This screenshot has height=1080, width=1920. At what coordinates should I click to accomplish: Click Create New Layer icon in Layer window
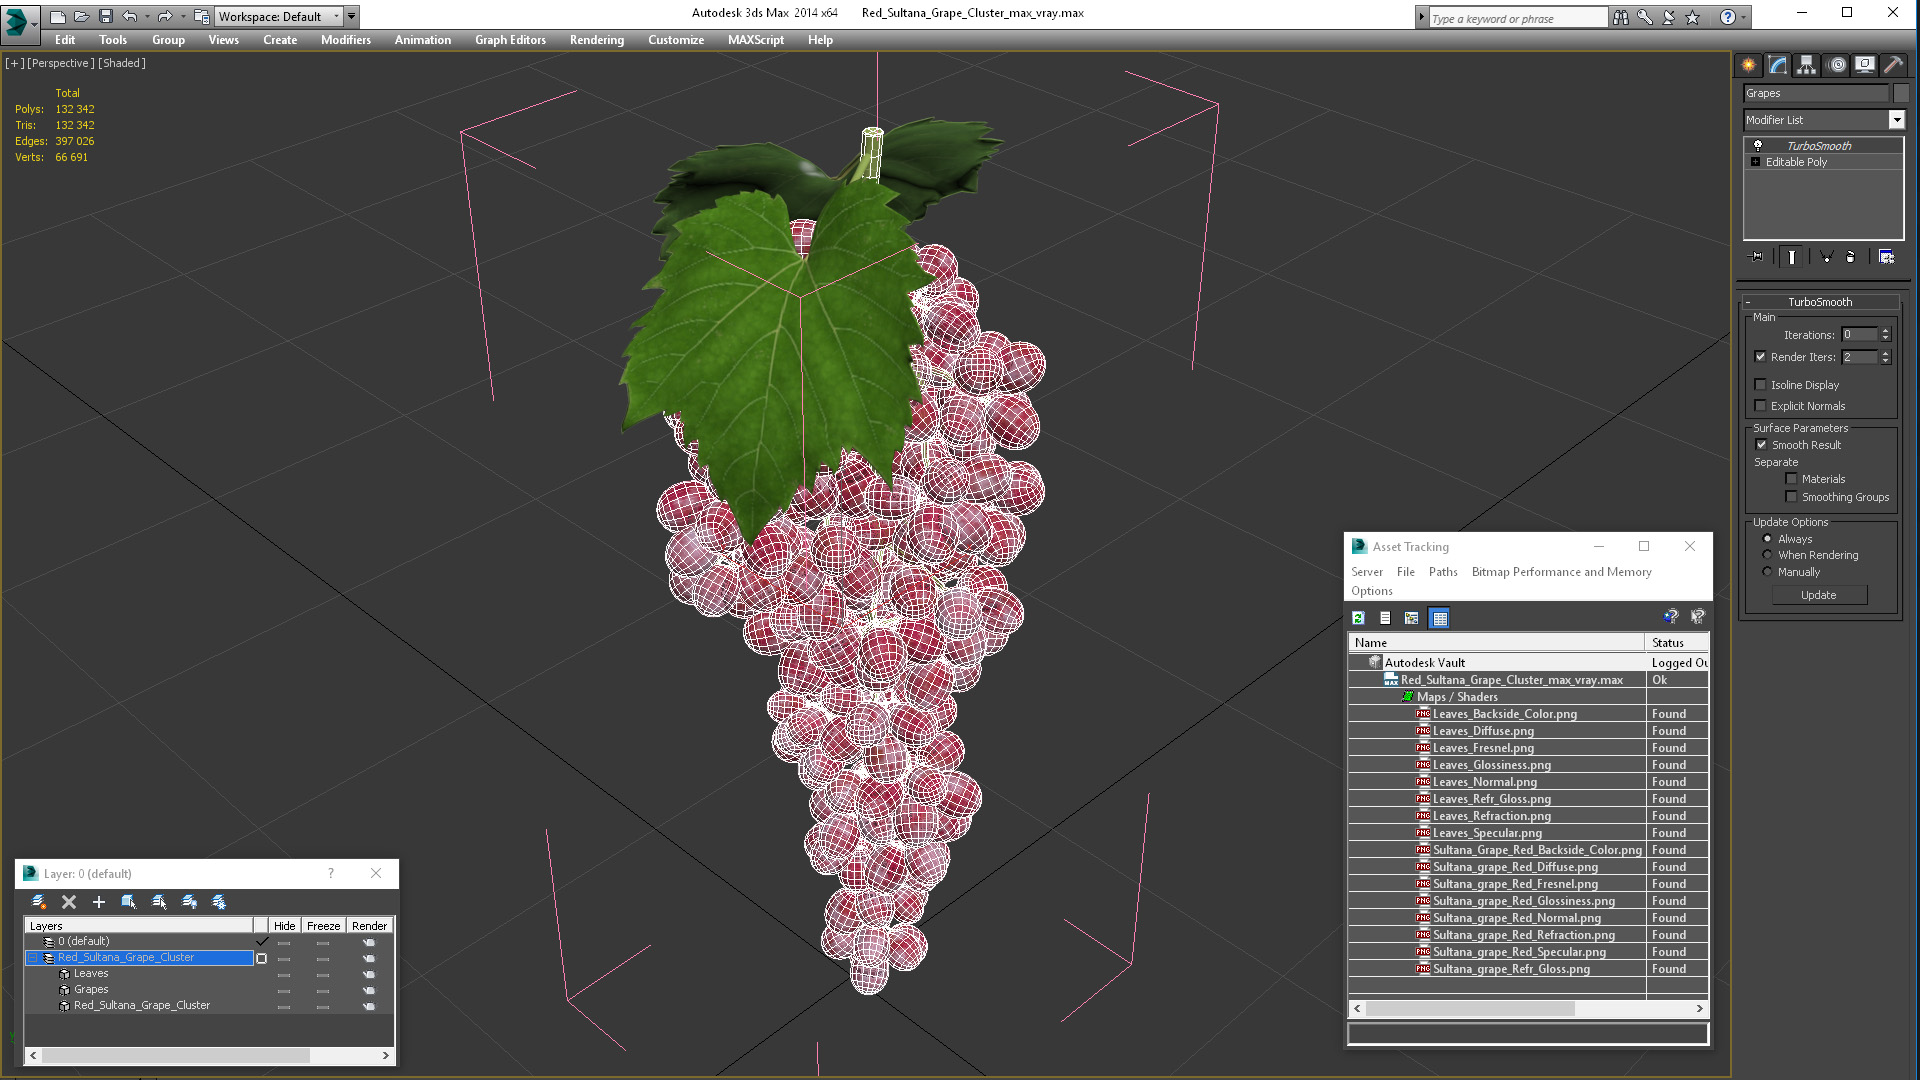click(39, 902)
